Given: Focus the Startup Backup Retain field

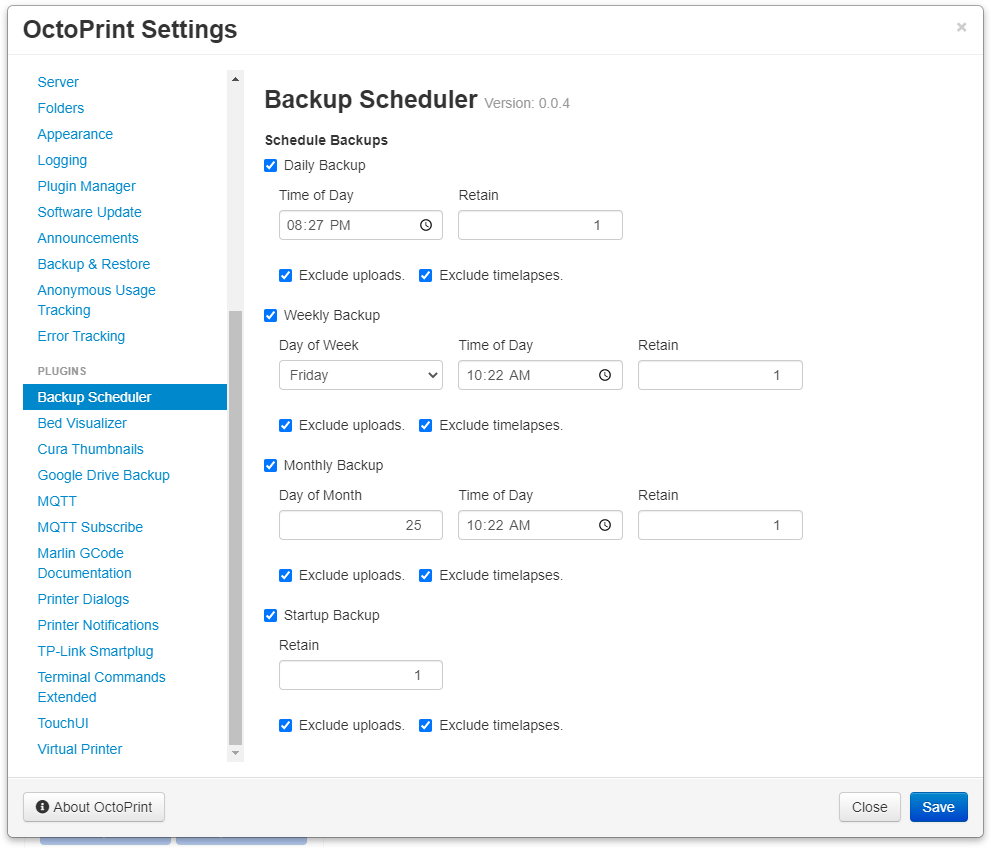Looking at the screenshot, I should click(x=361, y=675).
